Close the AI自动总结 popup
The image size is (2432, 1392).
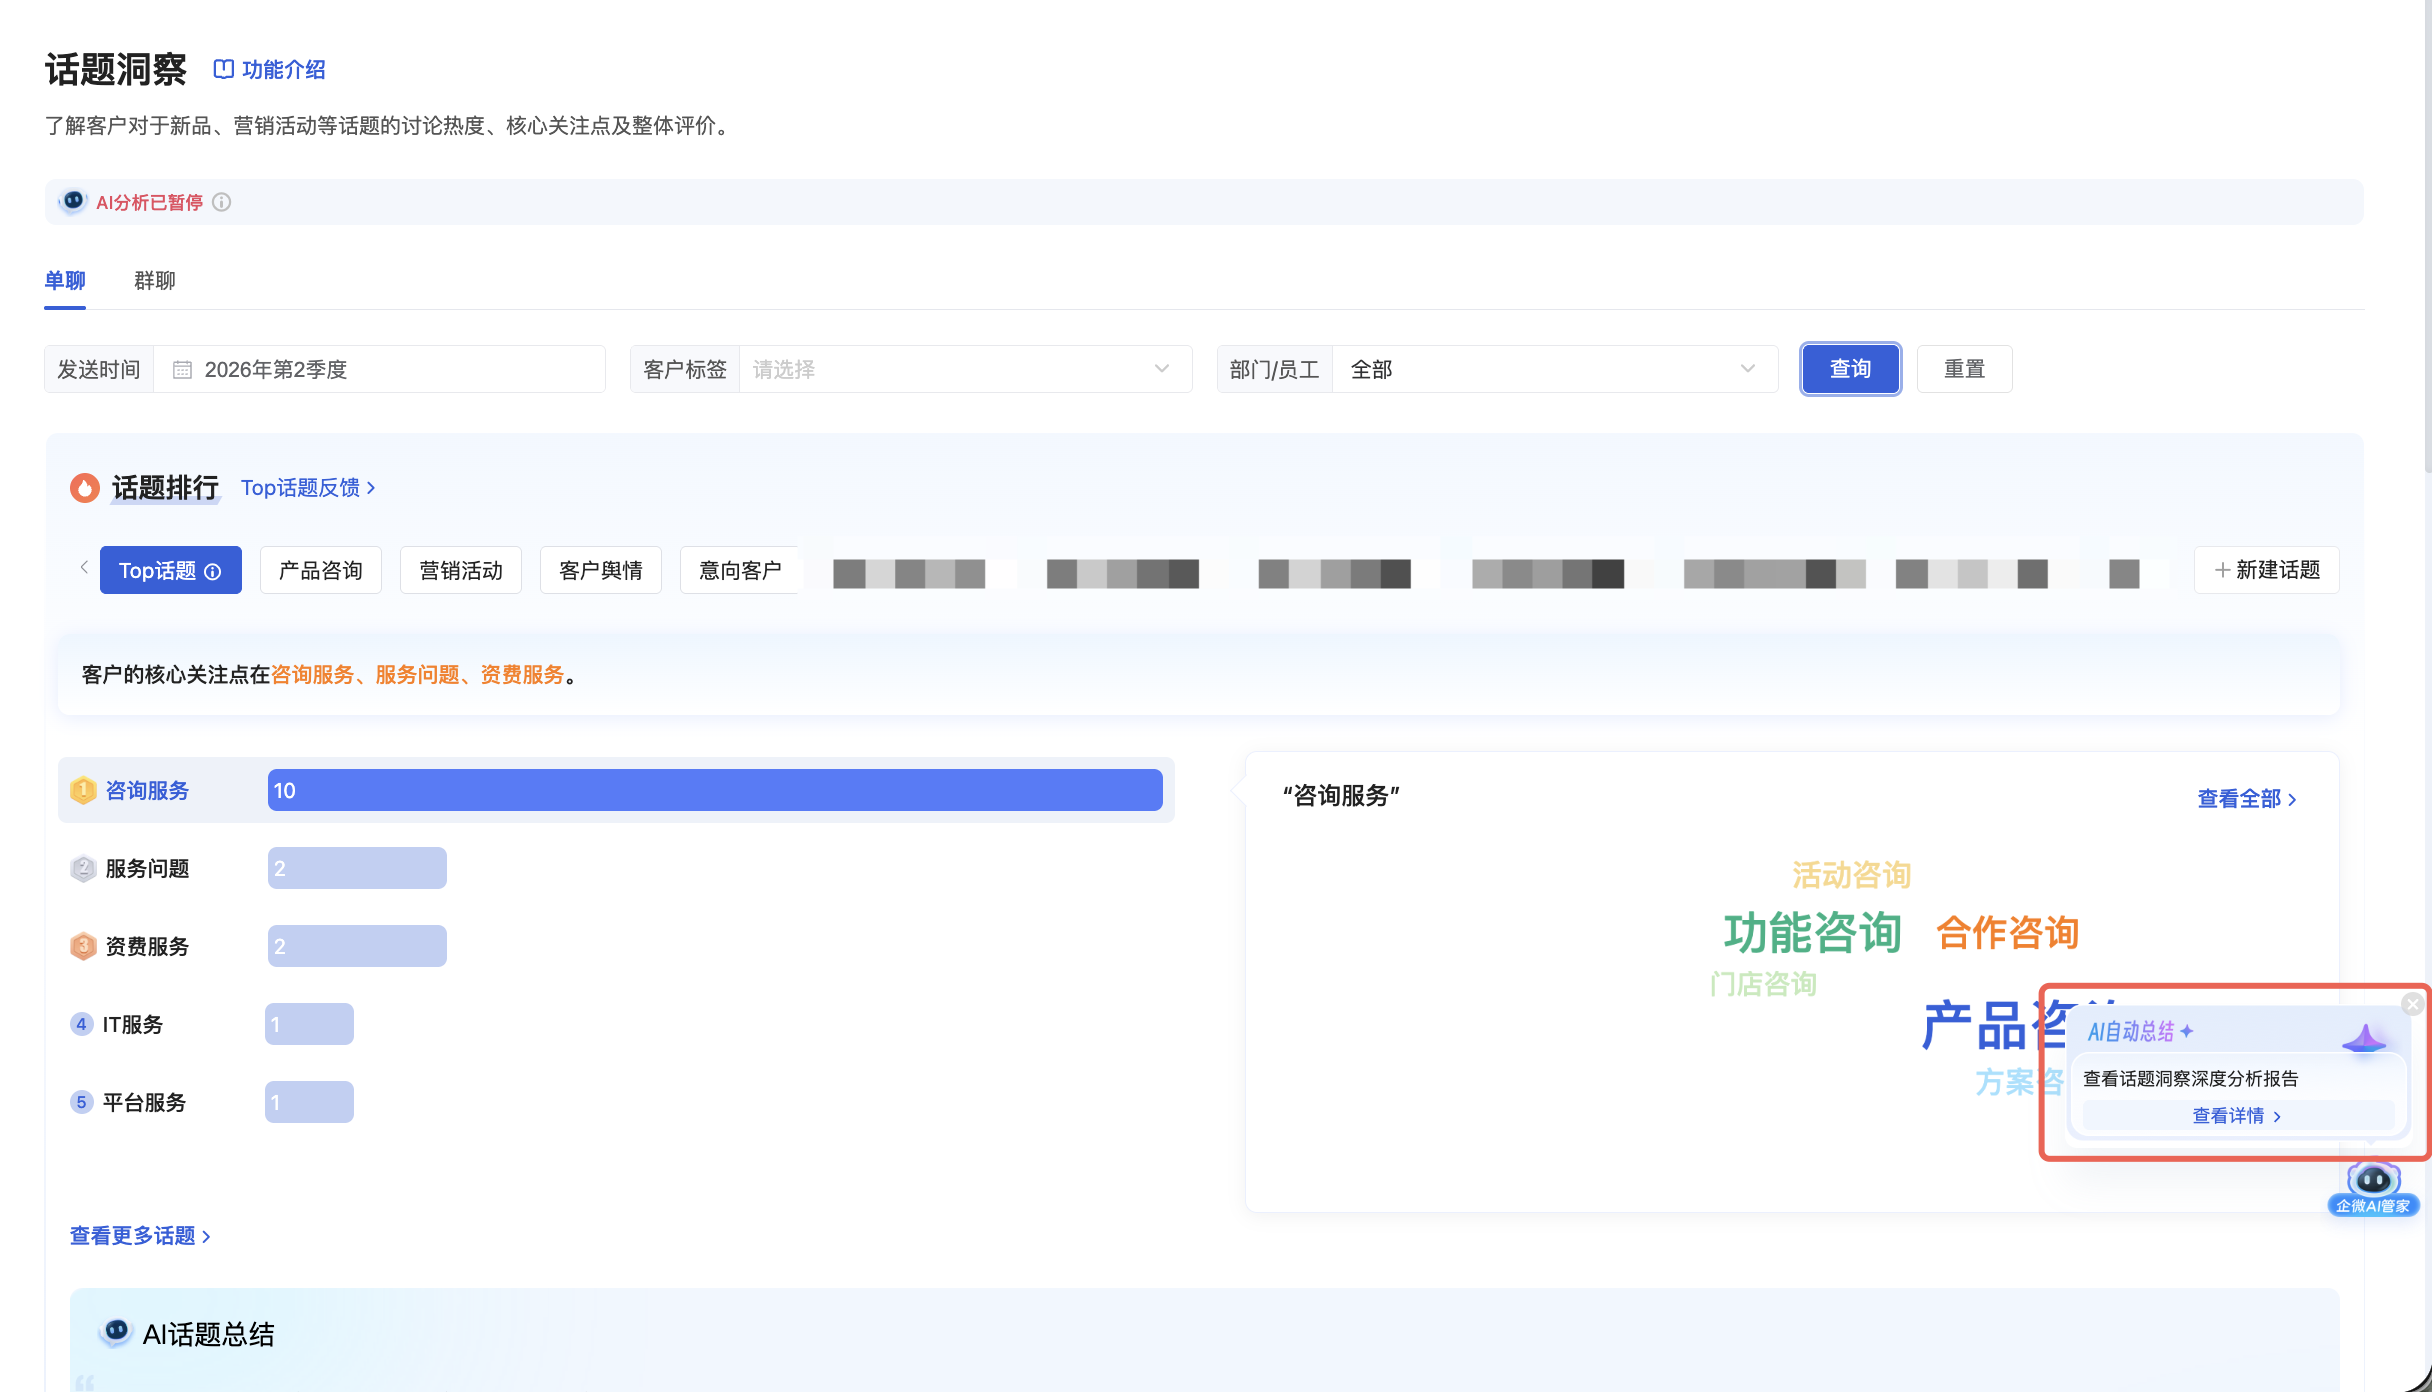pyautogui.click(x=2413, y=1003)
